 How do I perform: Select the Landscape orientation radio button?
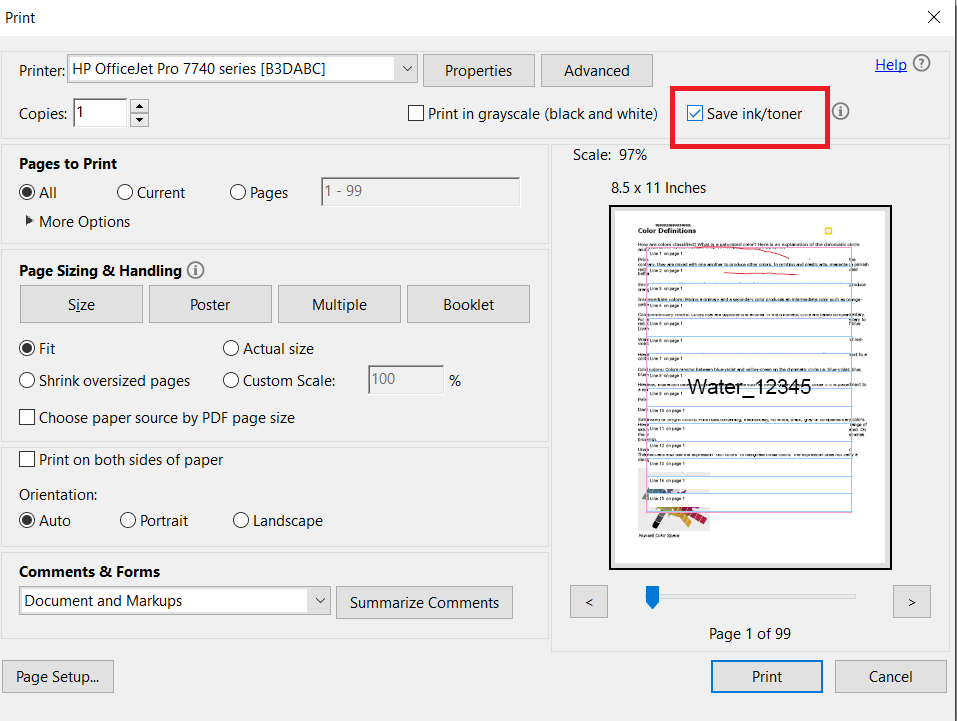point(241,520)
